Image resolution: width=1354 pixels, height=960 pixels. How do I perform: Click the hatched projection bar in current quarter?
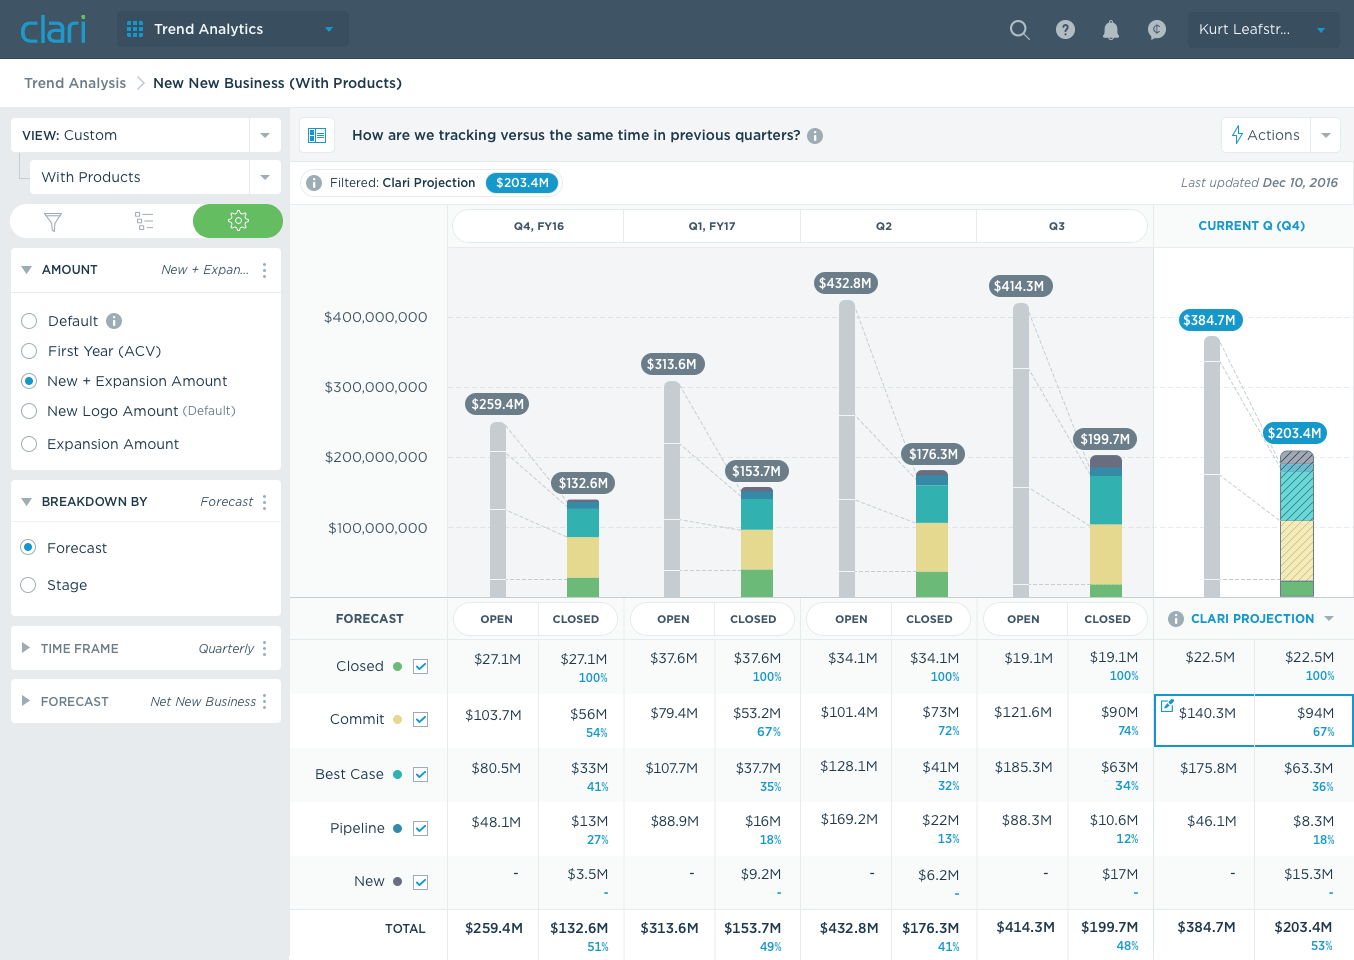click(1297, 524)
